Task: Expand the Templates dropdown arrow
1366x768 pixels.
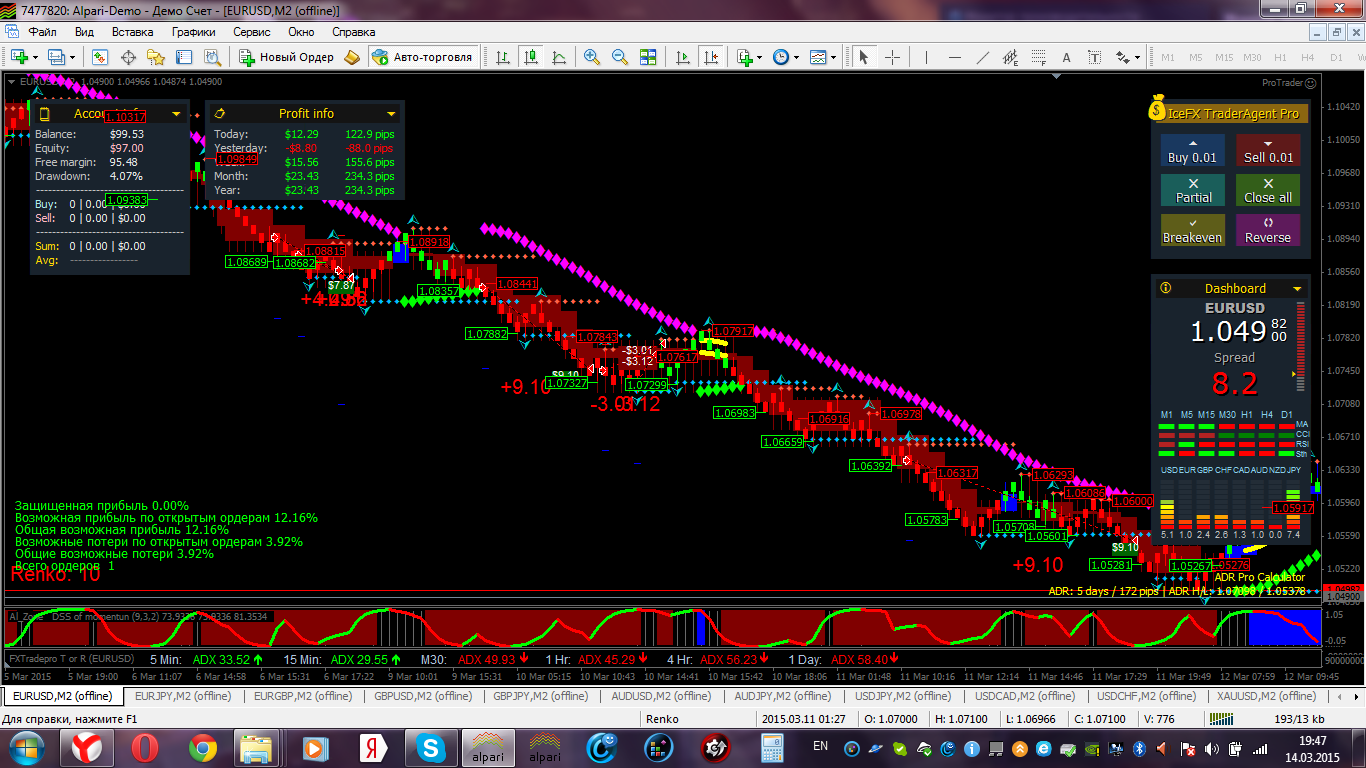Action: (835, 57)
